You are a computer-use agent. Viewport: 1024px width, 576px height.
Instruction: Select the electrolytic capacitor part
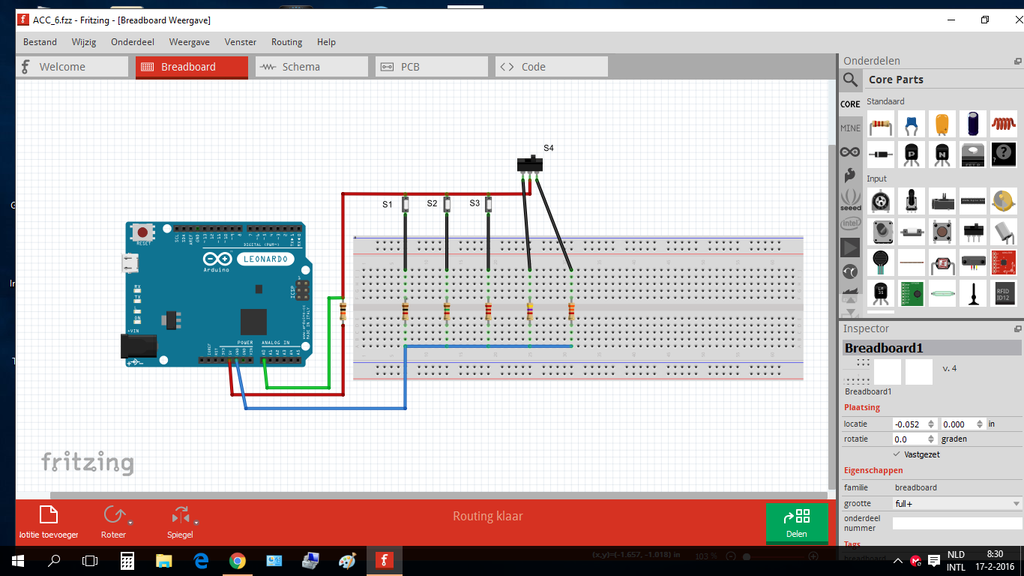[x=972, y=125]
